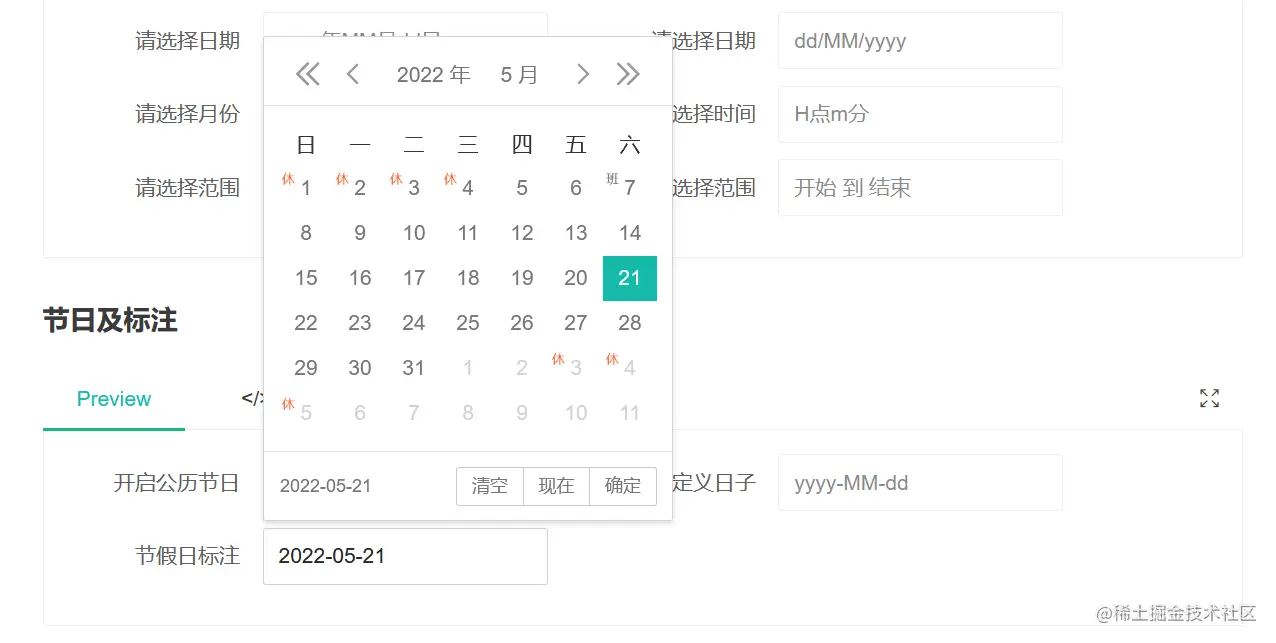Select date 22 in calendar

pyautogui.click(x=306, y=323)
